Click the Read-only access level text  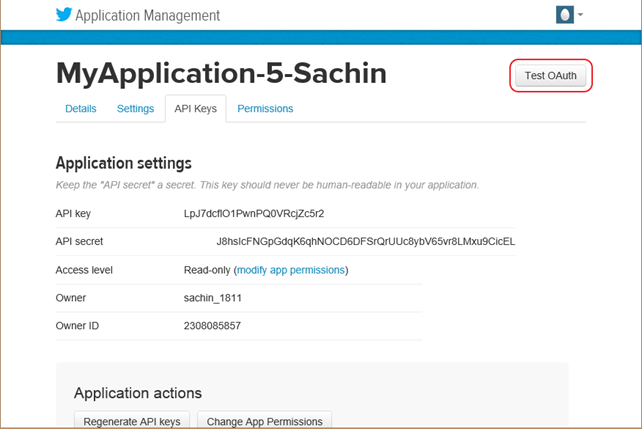click(x=206, y=270)
